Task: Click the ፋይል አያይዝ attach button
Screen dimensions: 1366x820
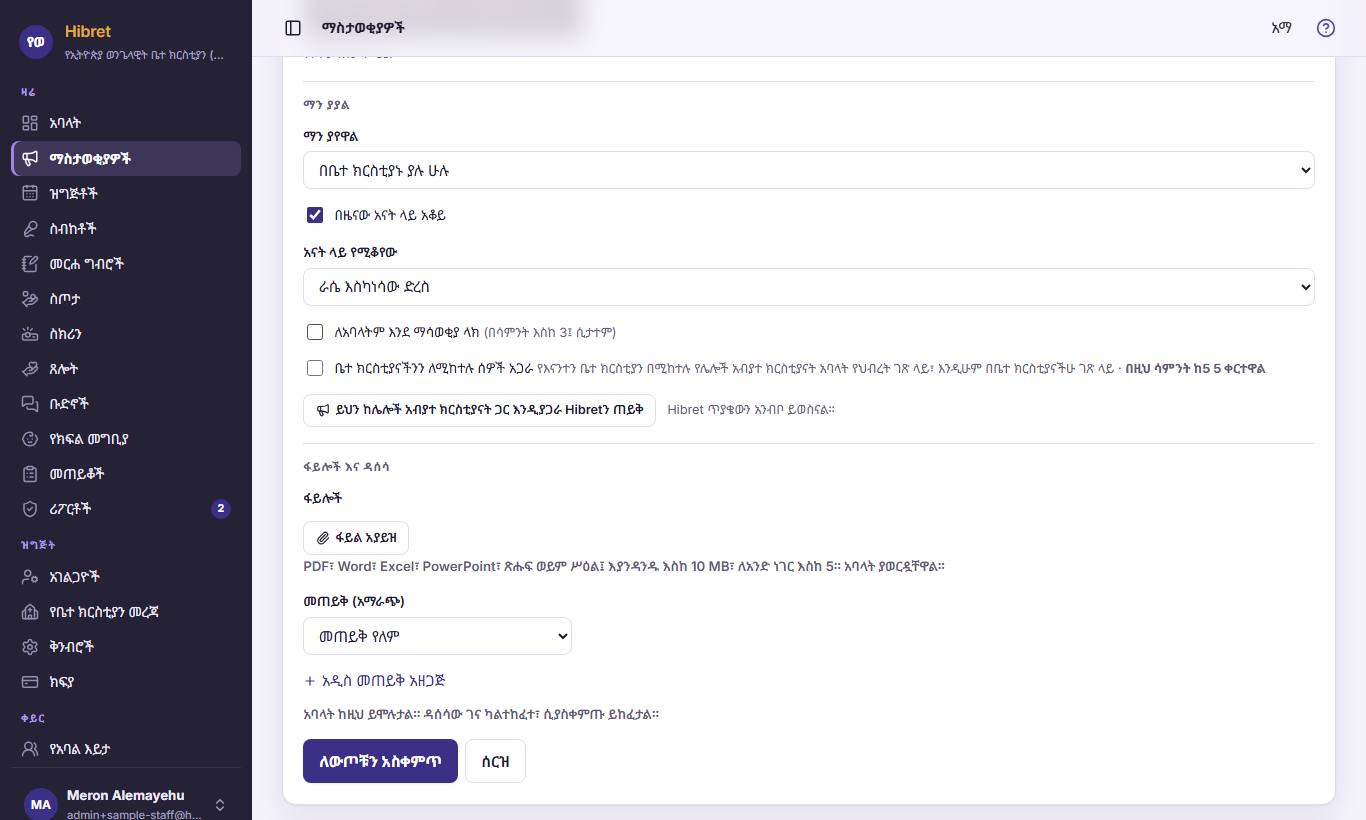Action: pyautogui.click(x=356, y=538)
